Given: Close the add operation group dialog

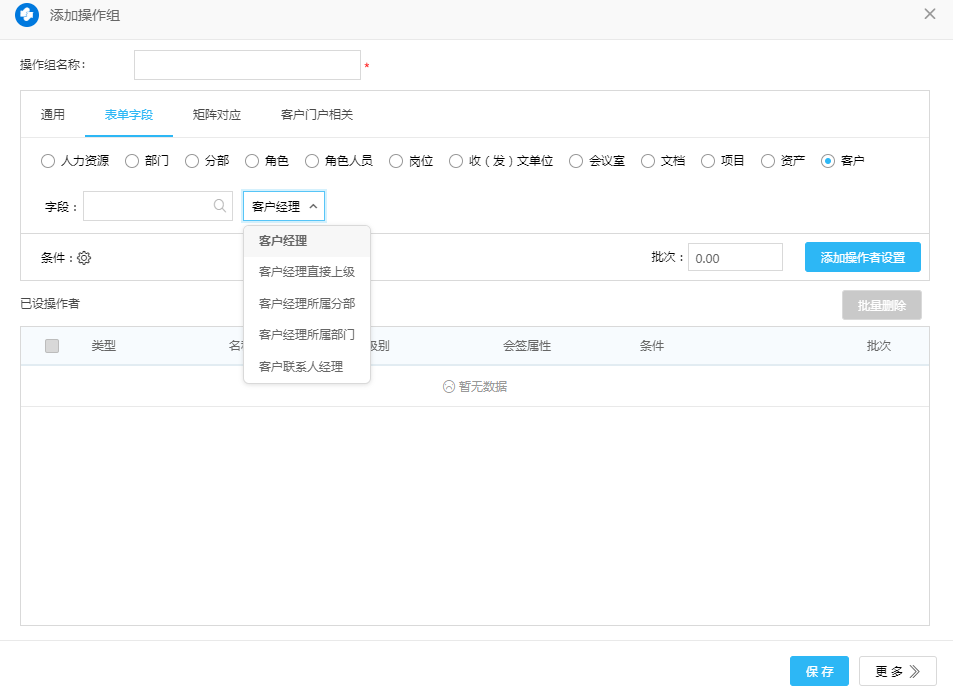Looking at the screenshot, I should (x=929, y=14).
